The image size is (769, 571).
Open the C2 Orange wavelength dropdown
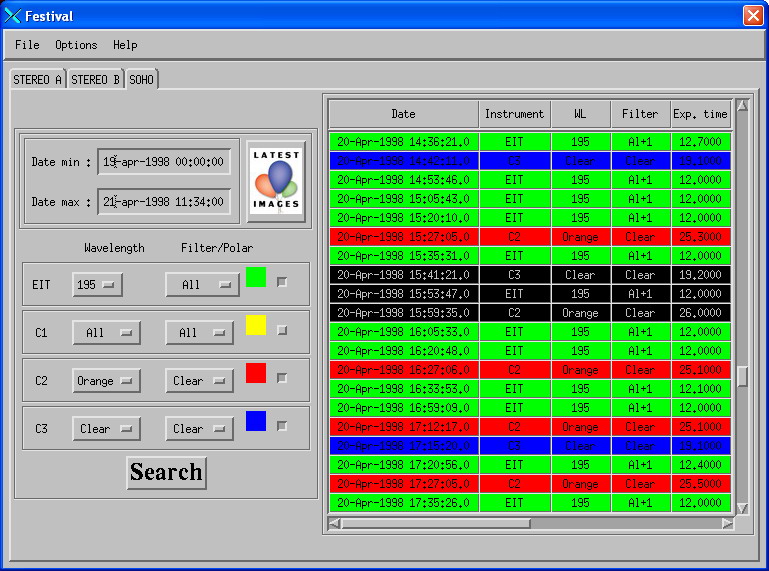105,381
